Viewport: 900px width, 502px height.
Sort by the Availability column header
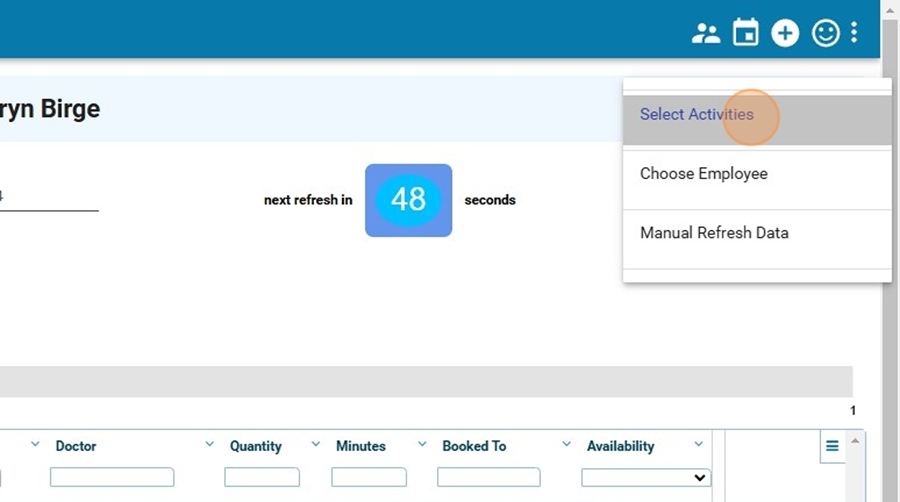620,446
